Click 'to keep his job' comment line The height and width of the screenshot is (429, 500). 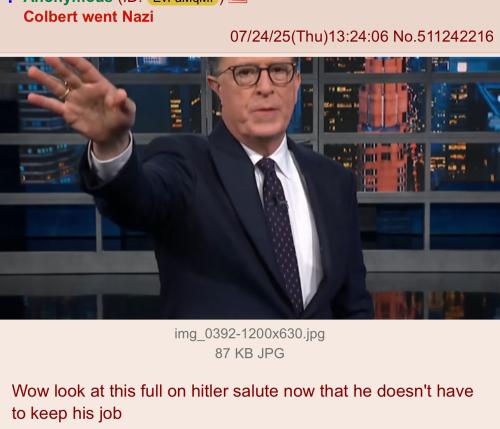tap(67, 413)
